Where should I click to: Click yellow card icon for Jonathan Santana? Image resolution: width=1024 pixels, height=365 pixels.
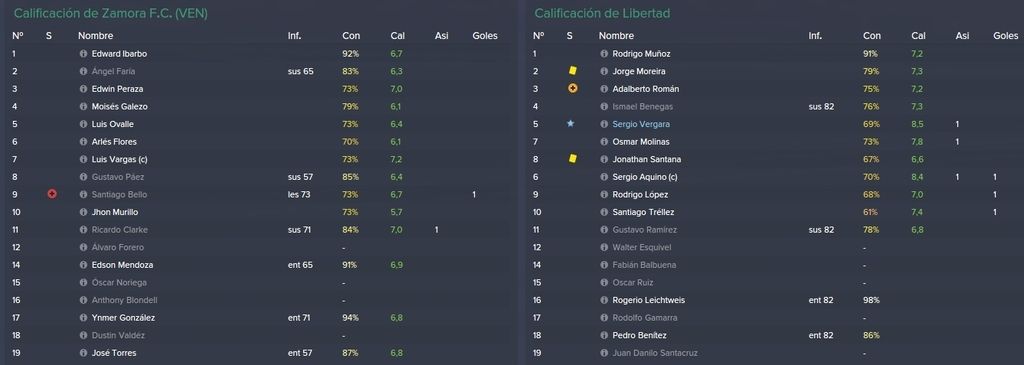pos(573,159)
